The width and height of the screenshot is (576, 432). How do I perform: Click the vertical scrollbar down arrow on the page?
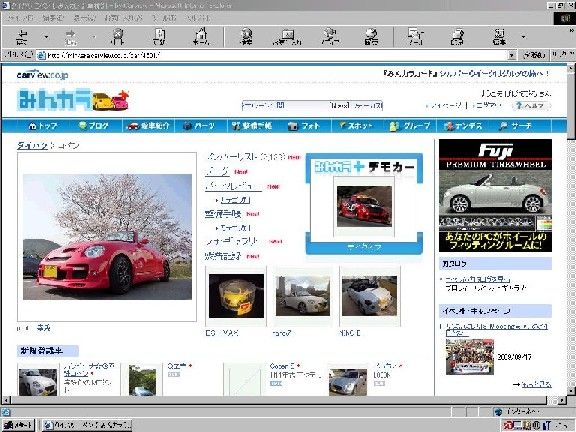click(572, 390)
